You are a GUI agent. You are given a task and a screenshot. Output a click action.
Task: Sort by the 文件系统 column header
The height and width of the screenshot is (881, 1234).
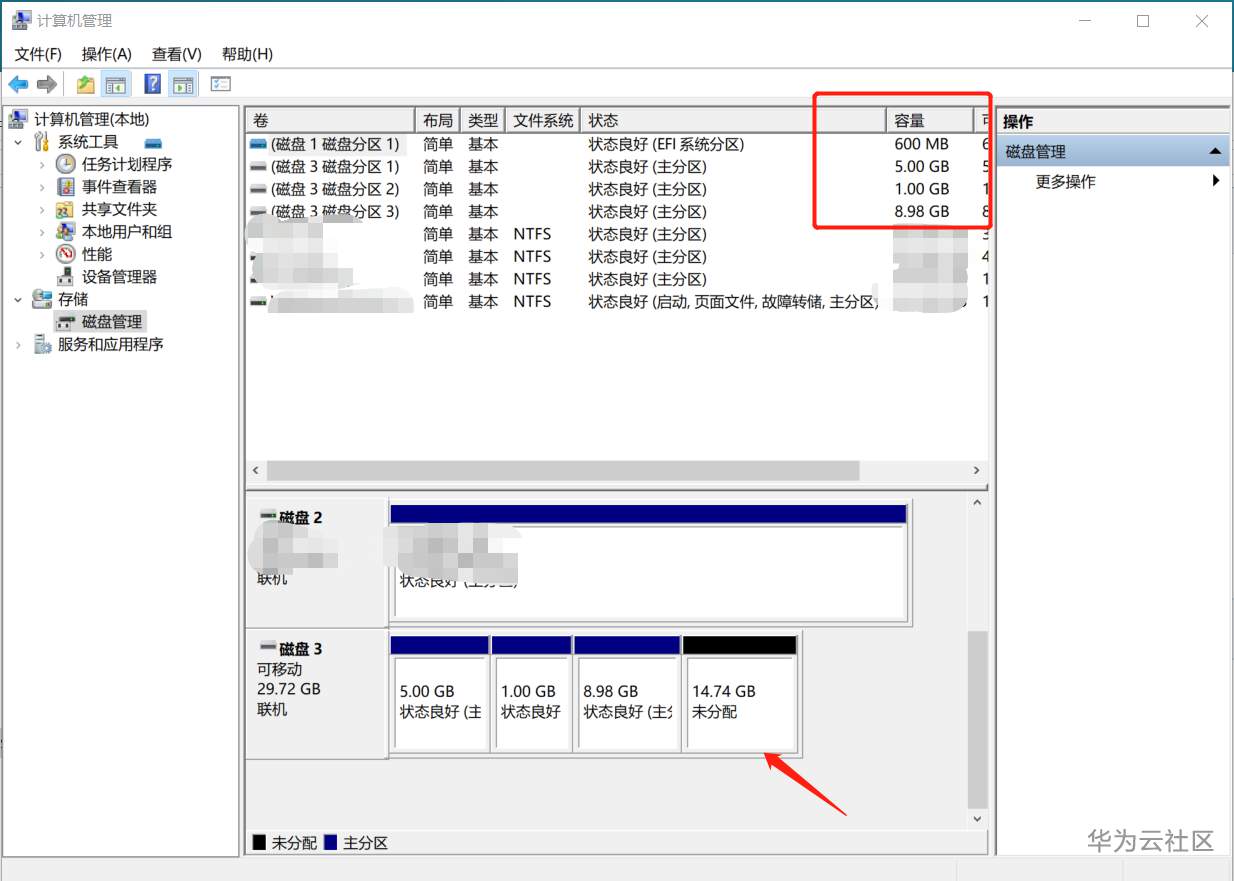pyautogui.click(x=543, y=120)
